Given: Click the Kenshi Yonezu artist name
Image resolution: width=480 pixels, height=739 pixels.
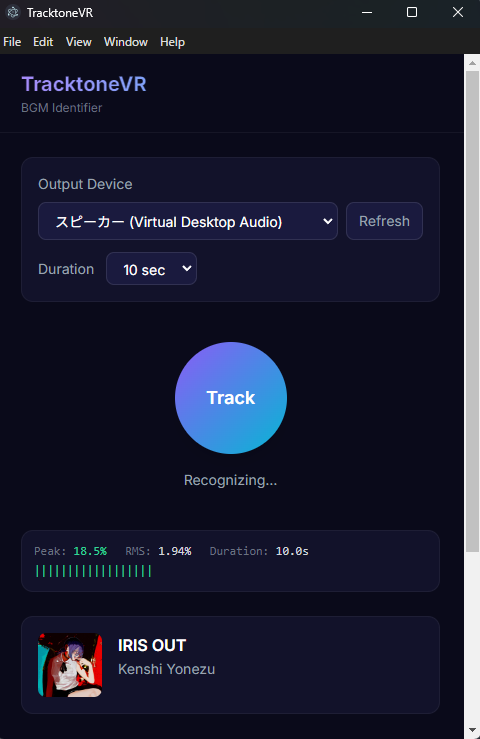Looking at the screenshot, I should coord(166,669).
